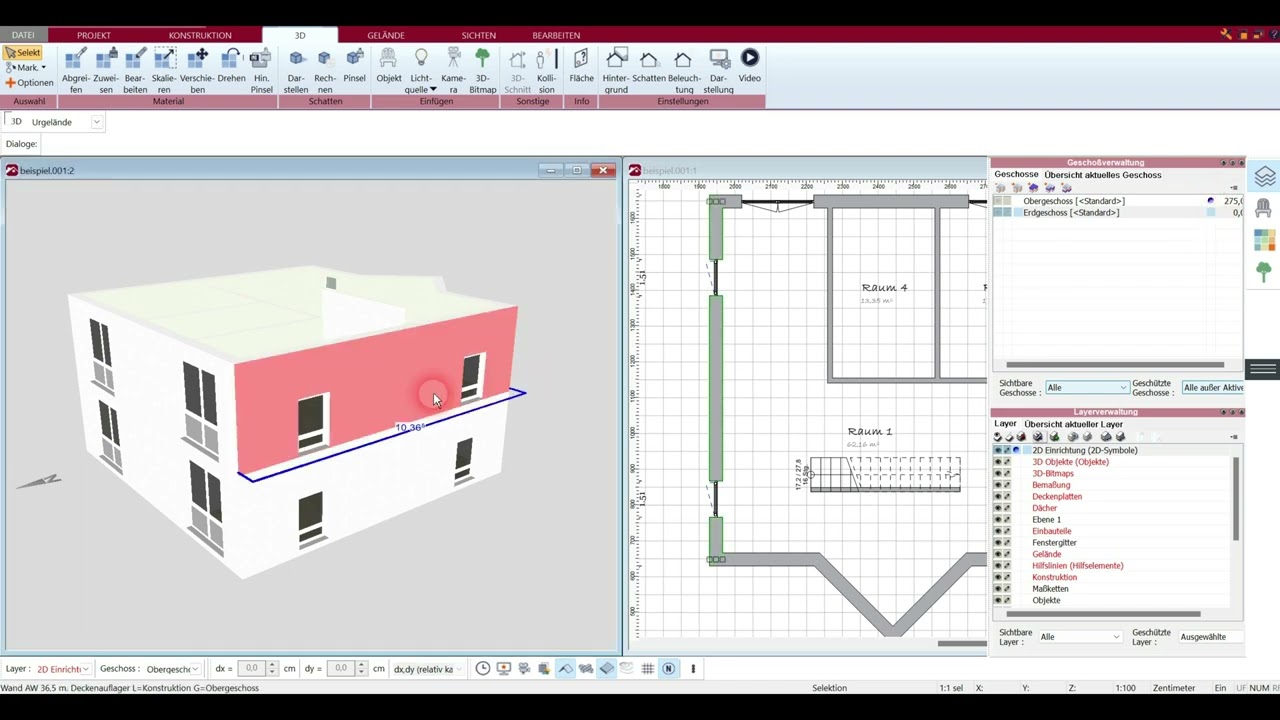Open dx,dy (relativ ka coordinate mode dropdown
1280x720 pixels.
coord(427,669)
